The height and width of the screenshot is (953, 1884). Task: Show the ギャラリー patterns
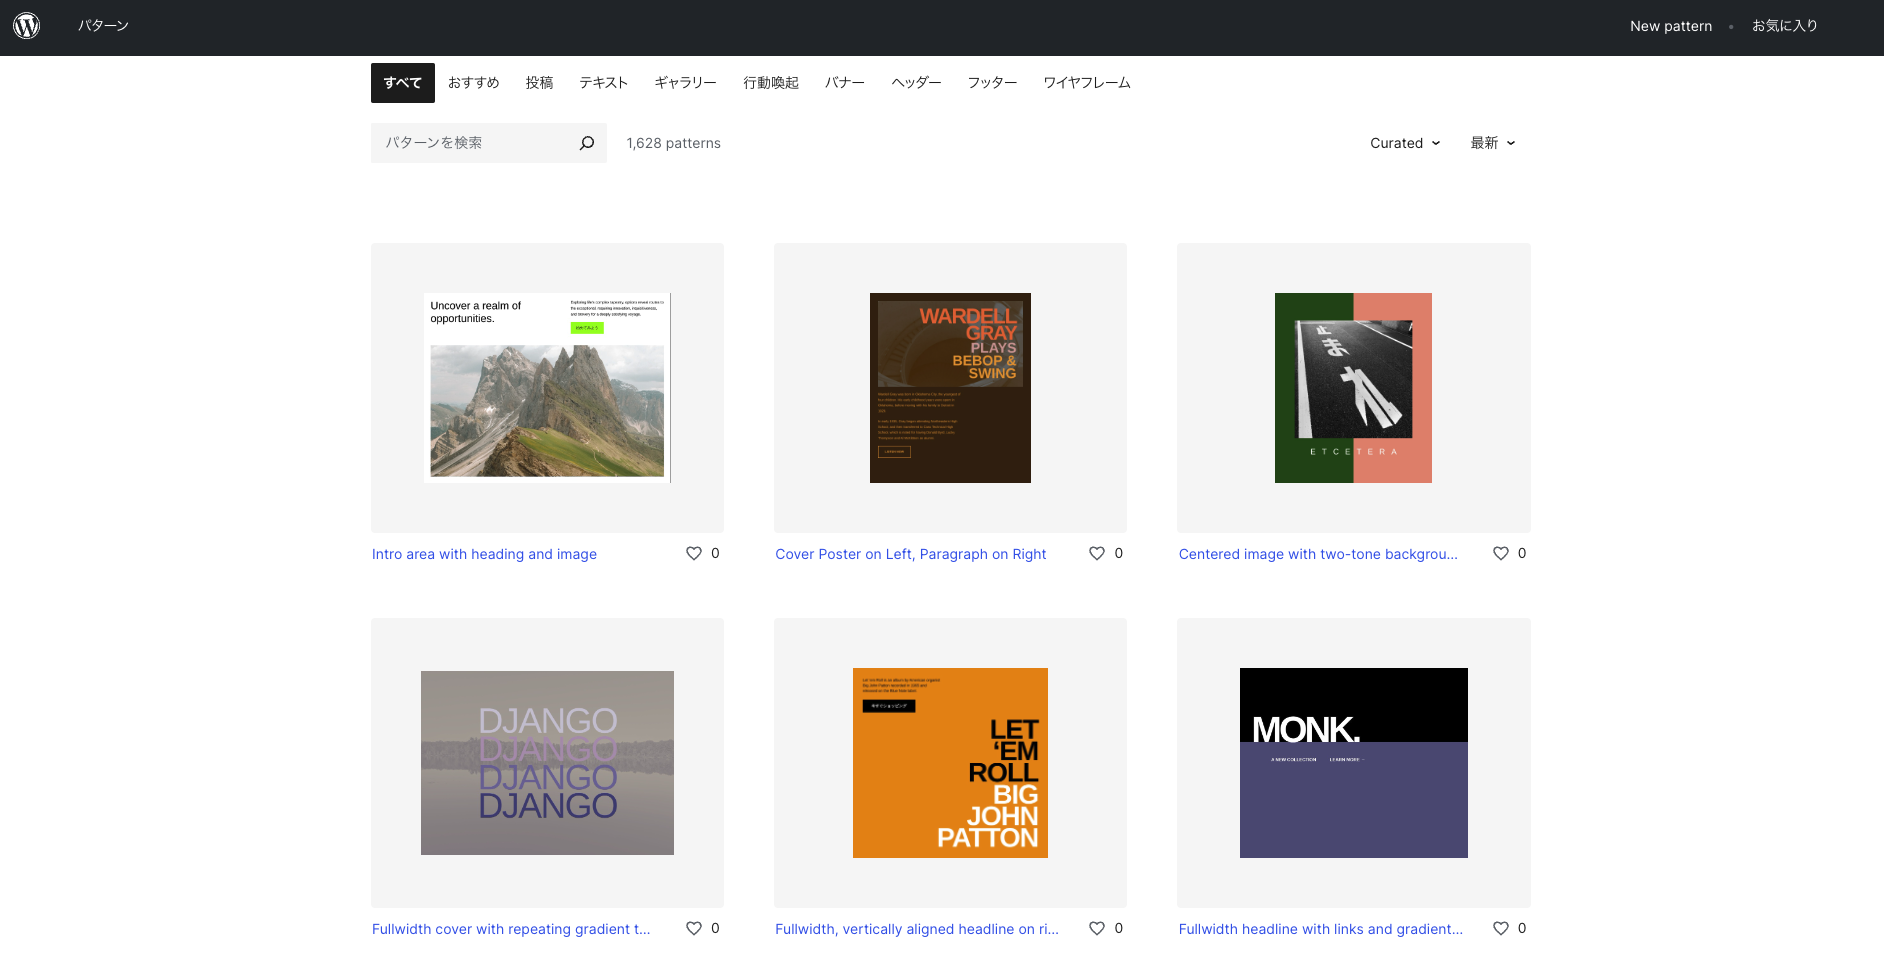[x=686, y=83]
